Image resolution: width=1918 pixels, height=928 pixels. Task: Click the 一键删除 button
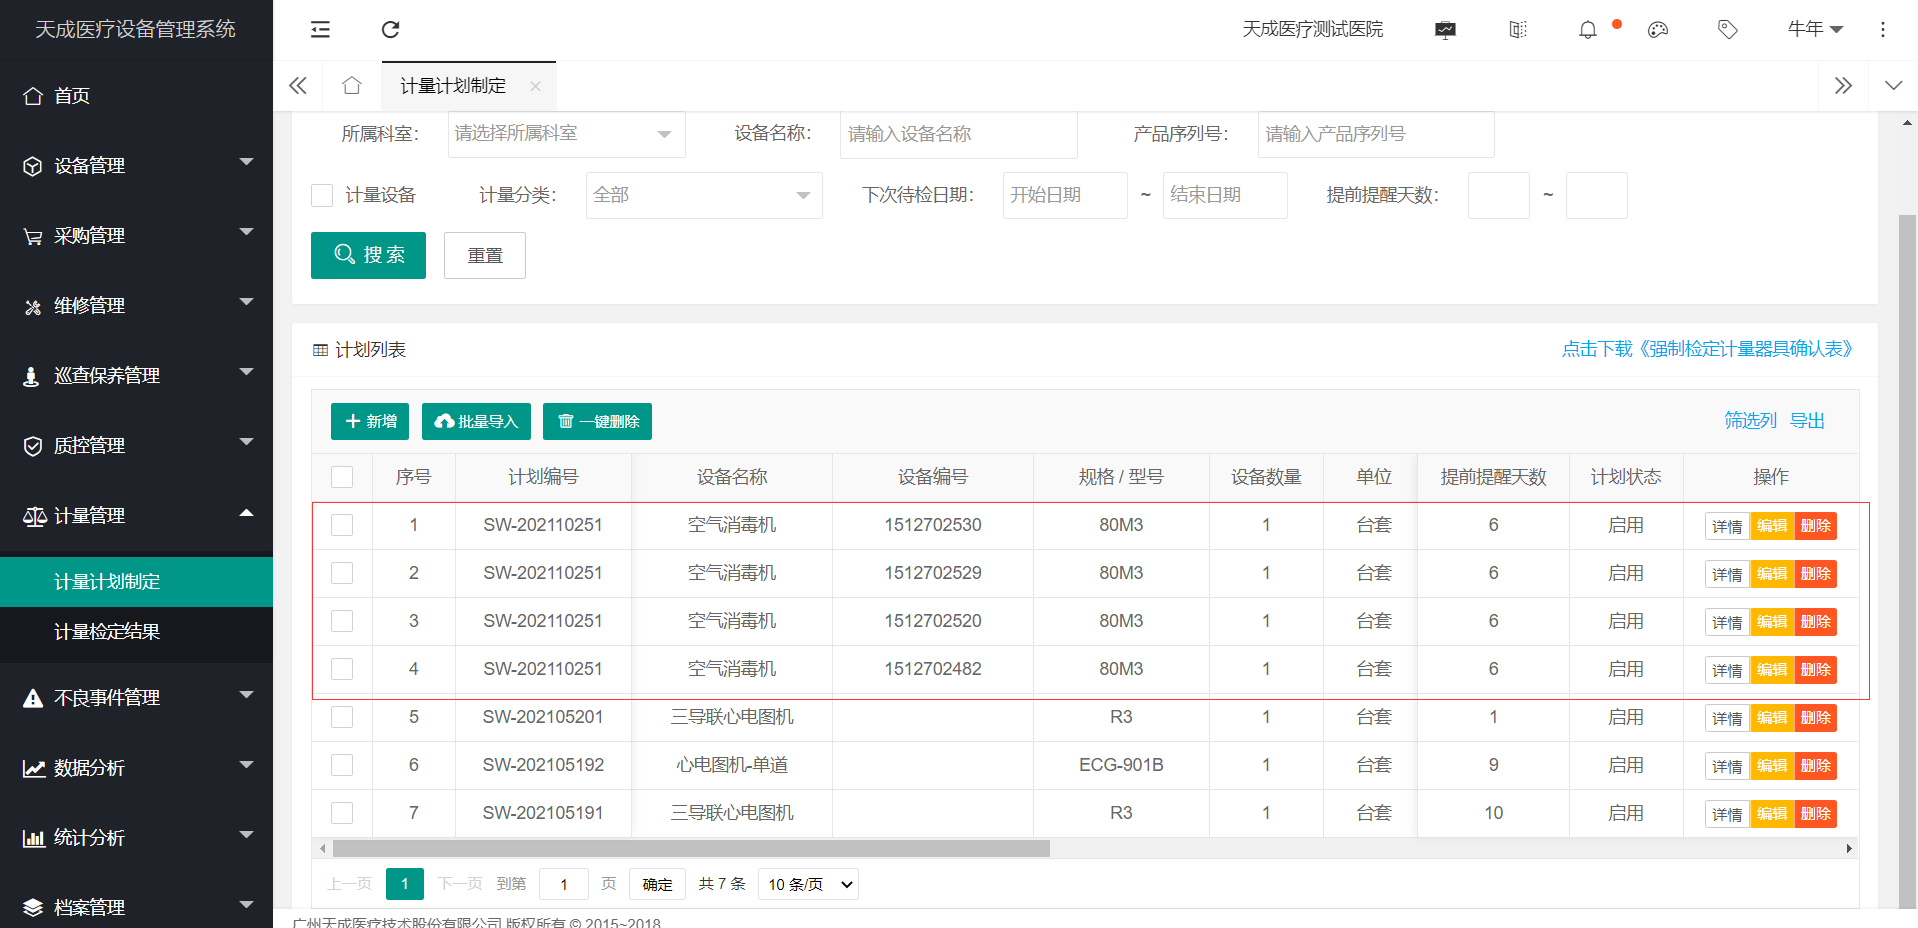coord(597,421)
